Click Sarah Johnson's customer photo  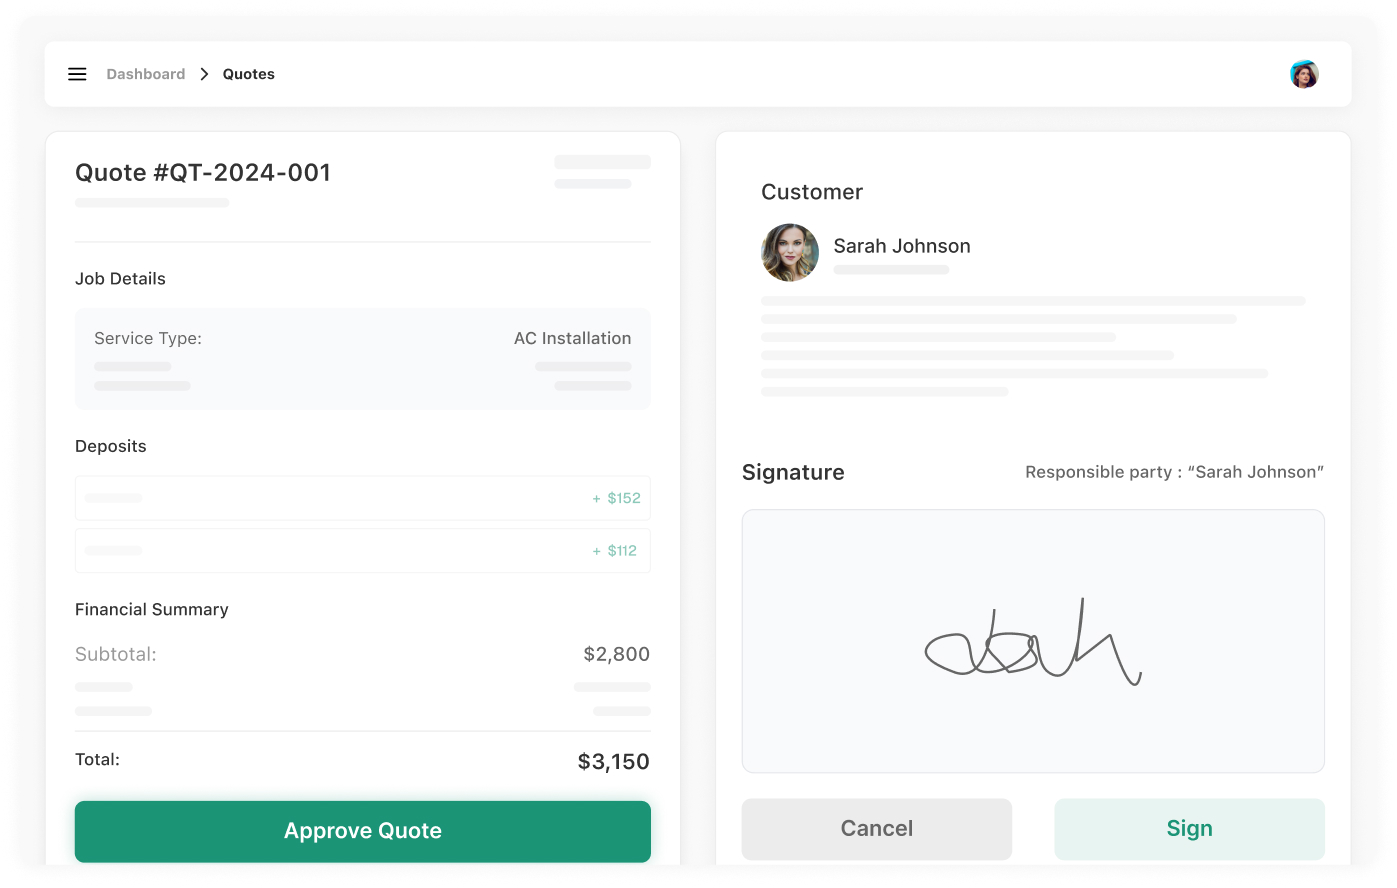click(x=789, y=252)
